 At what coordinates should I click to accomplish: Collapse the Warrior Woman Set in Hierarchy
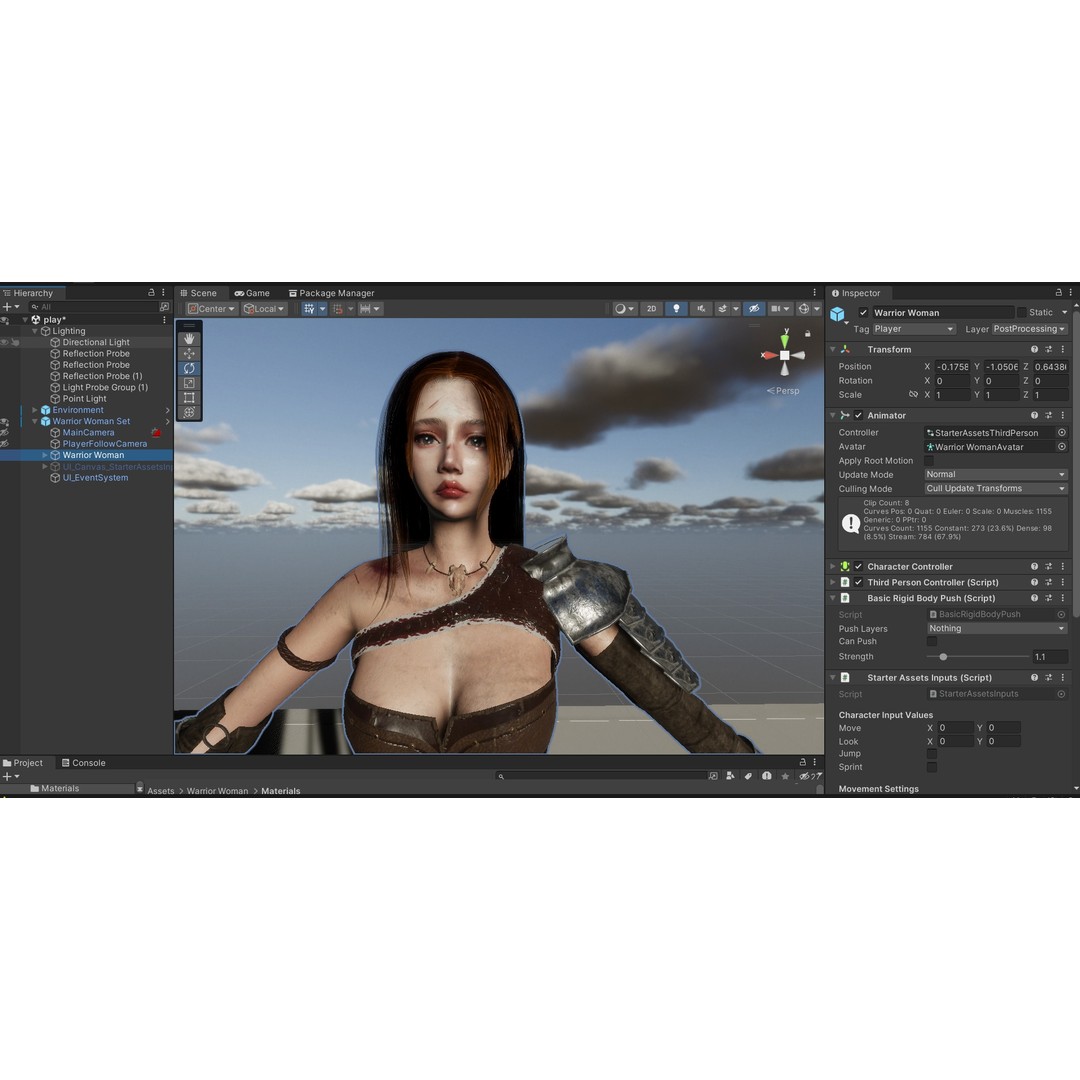(35, 422)
